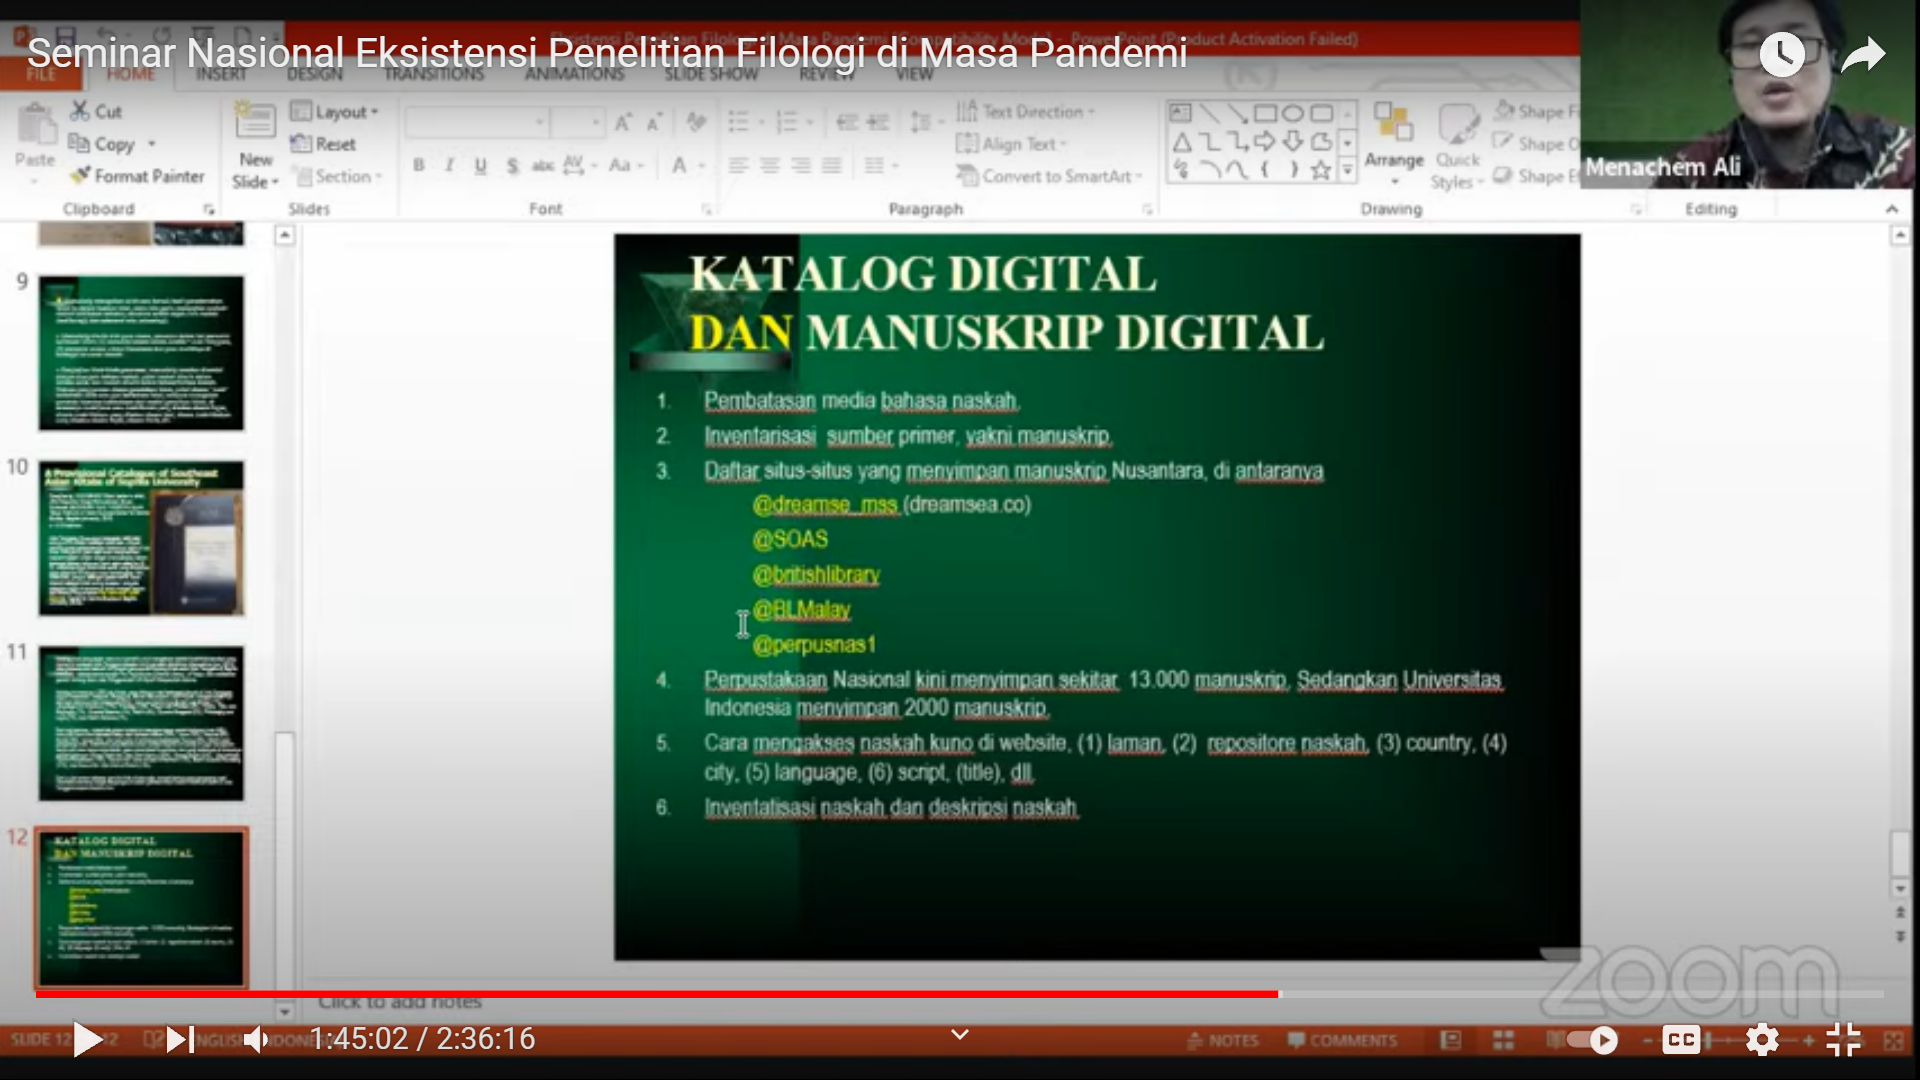Exit full screen mode
1920x1080 pixels.
[x=1843, y=1040]
